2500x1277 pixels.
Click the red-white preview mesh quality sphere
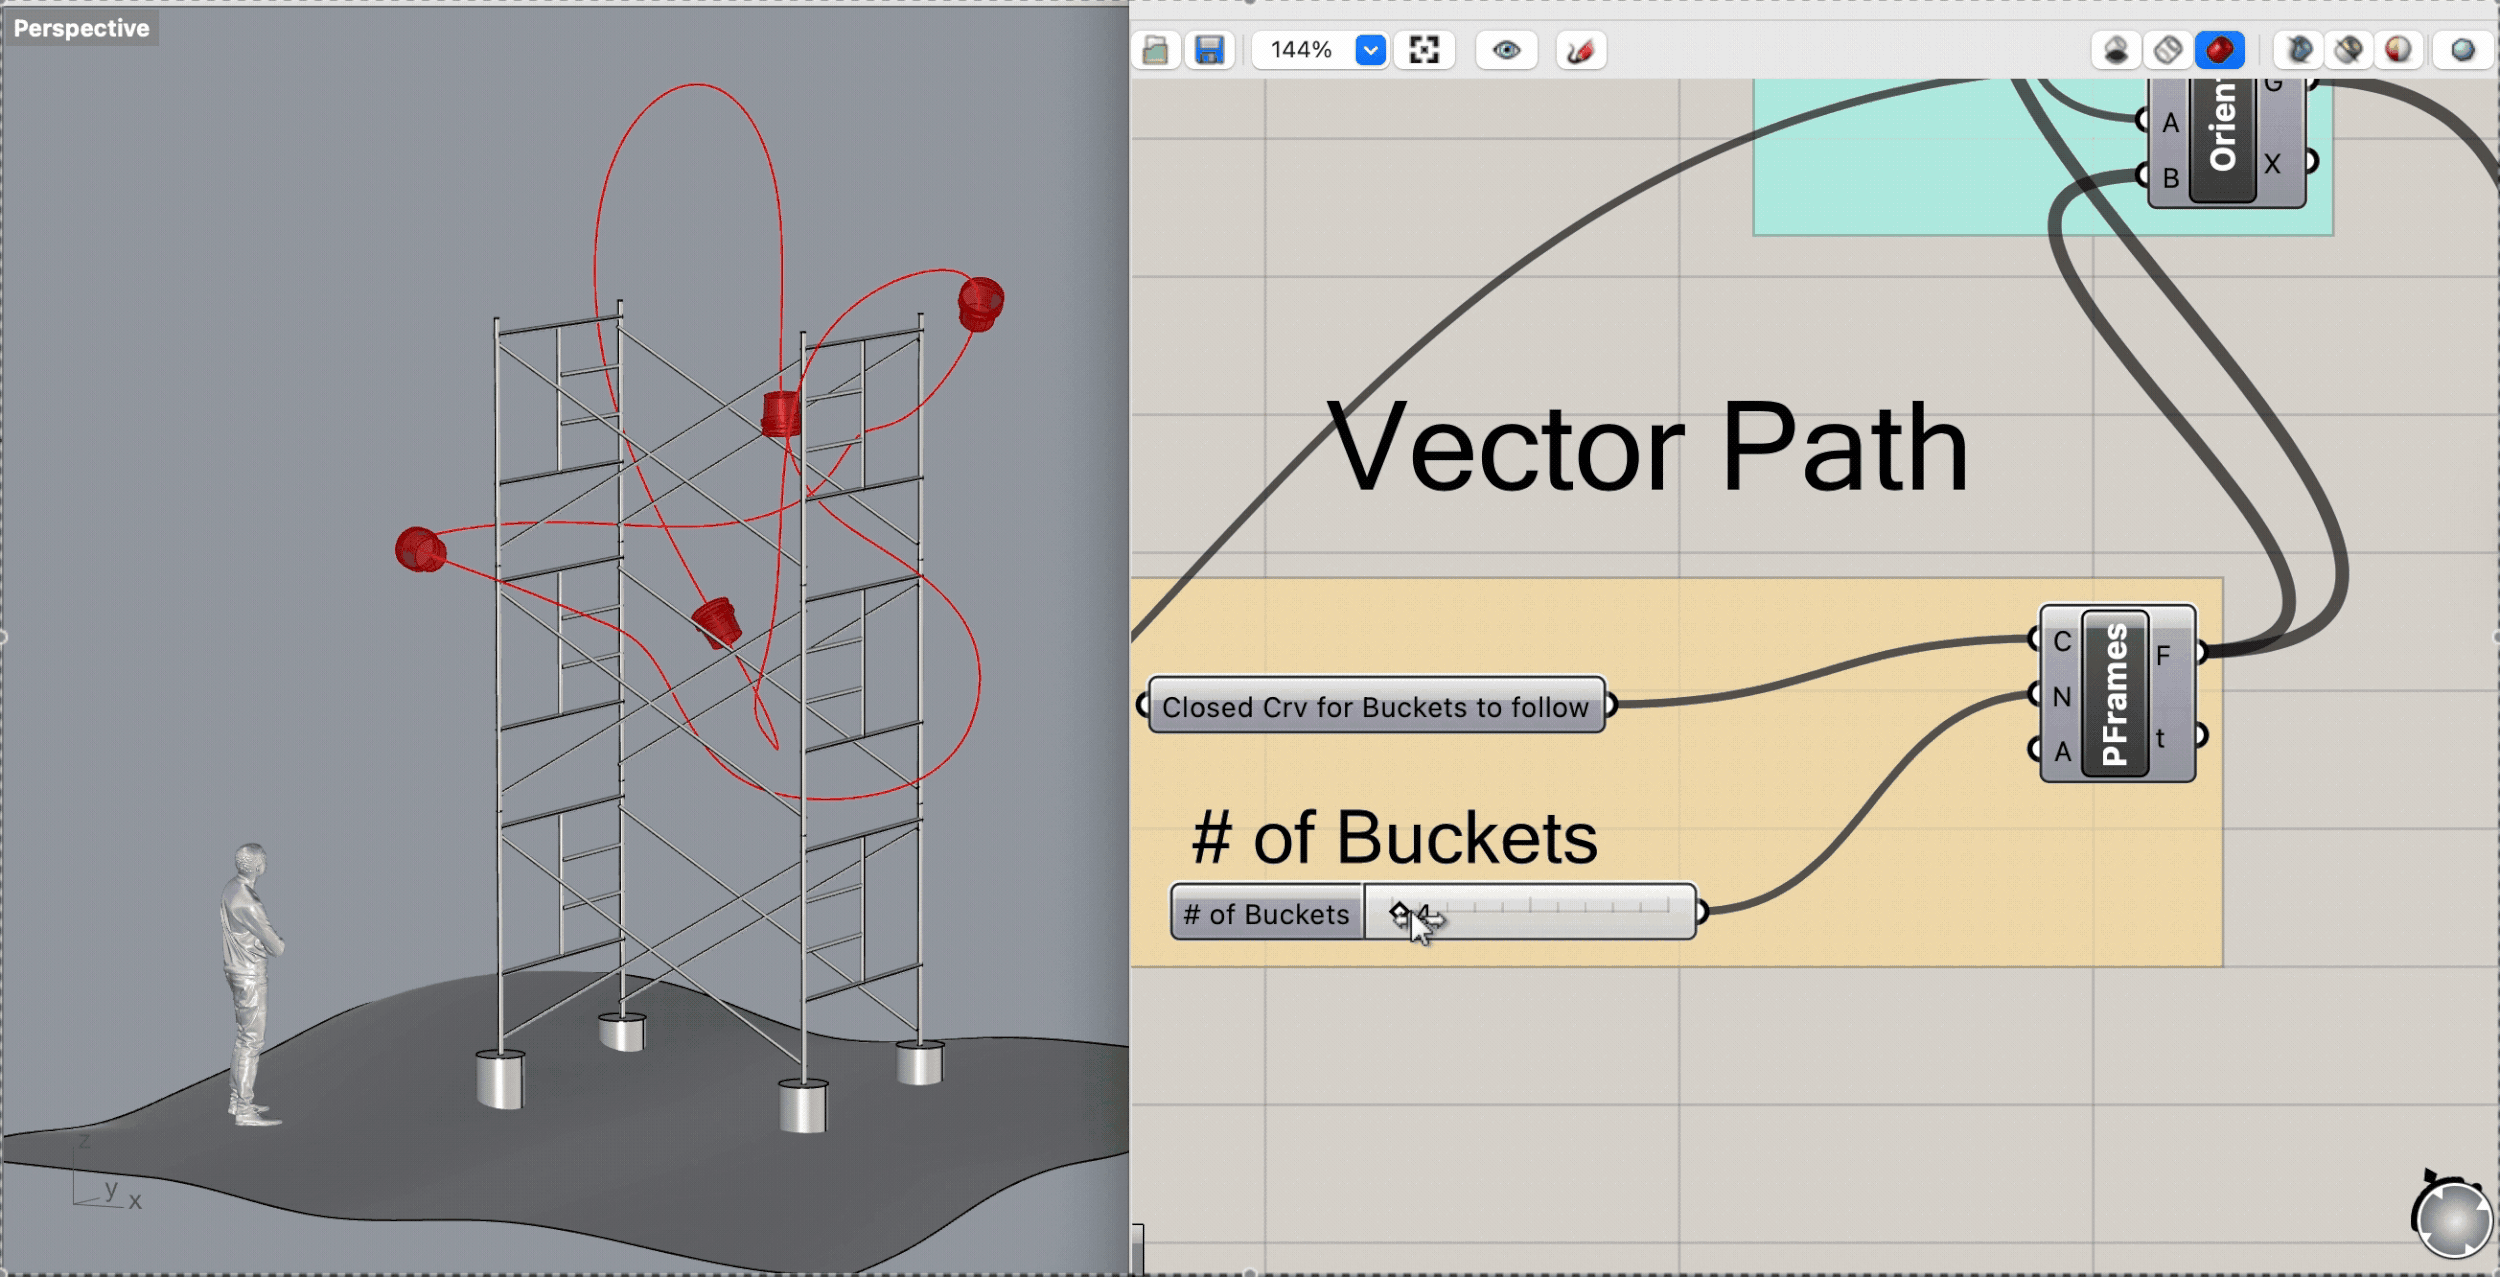2398,50
